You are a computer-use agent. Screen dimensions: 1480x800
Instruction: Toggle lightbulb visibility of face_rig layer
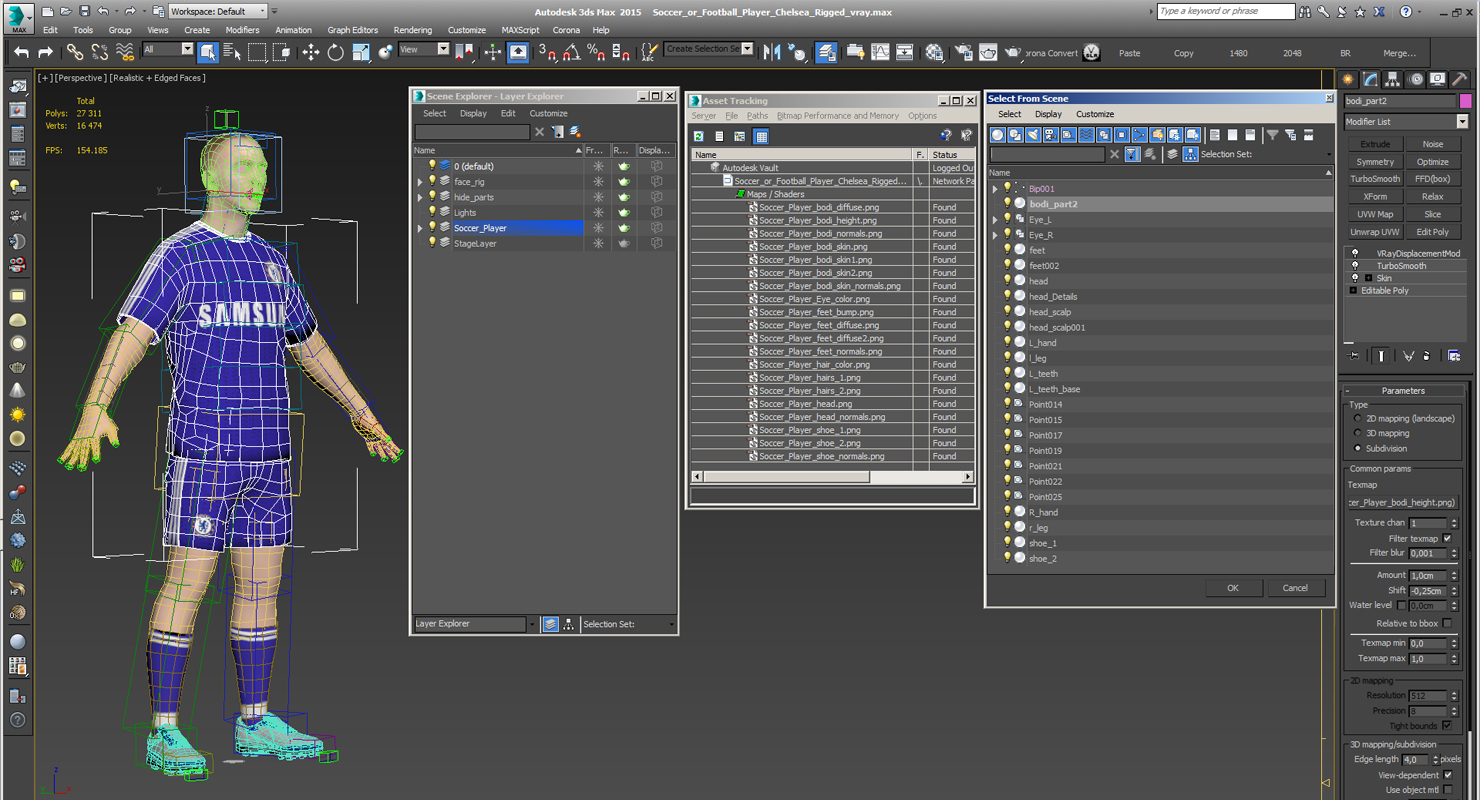(x=432, y=182)
